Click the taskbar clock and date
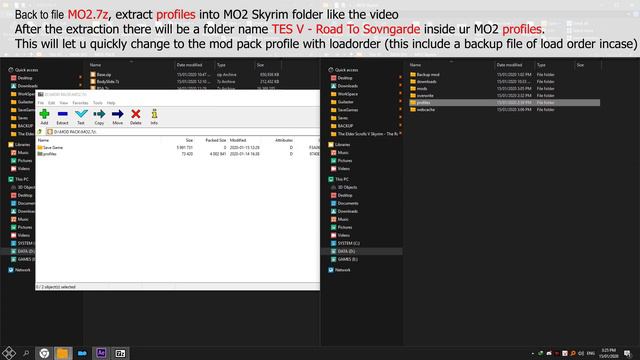 [x=609, y=353]
